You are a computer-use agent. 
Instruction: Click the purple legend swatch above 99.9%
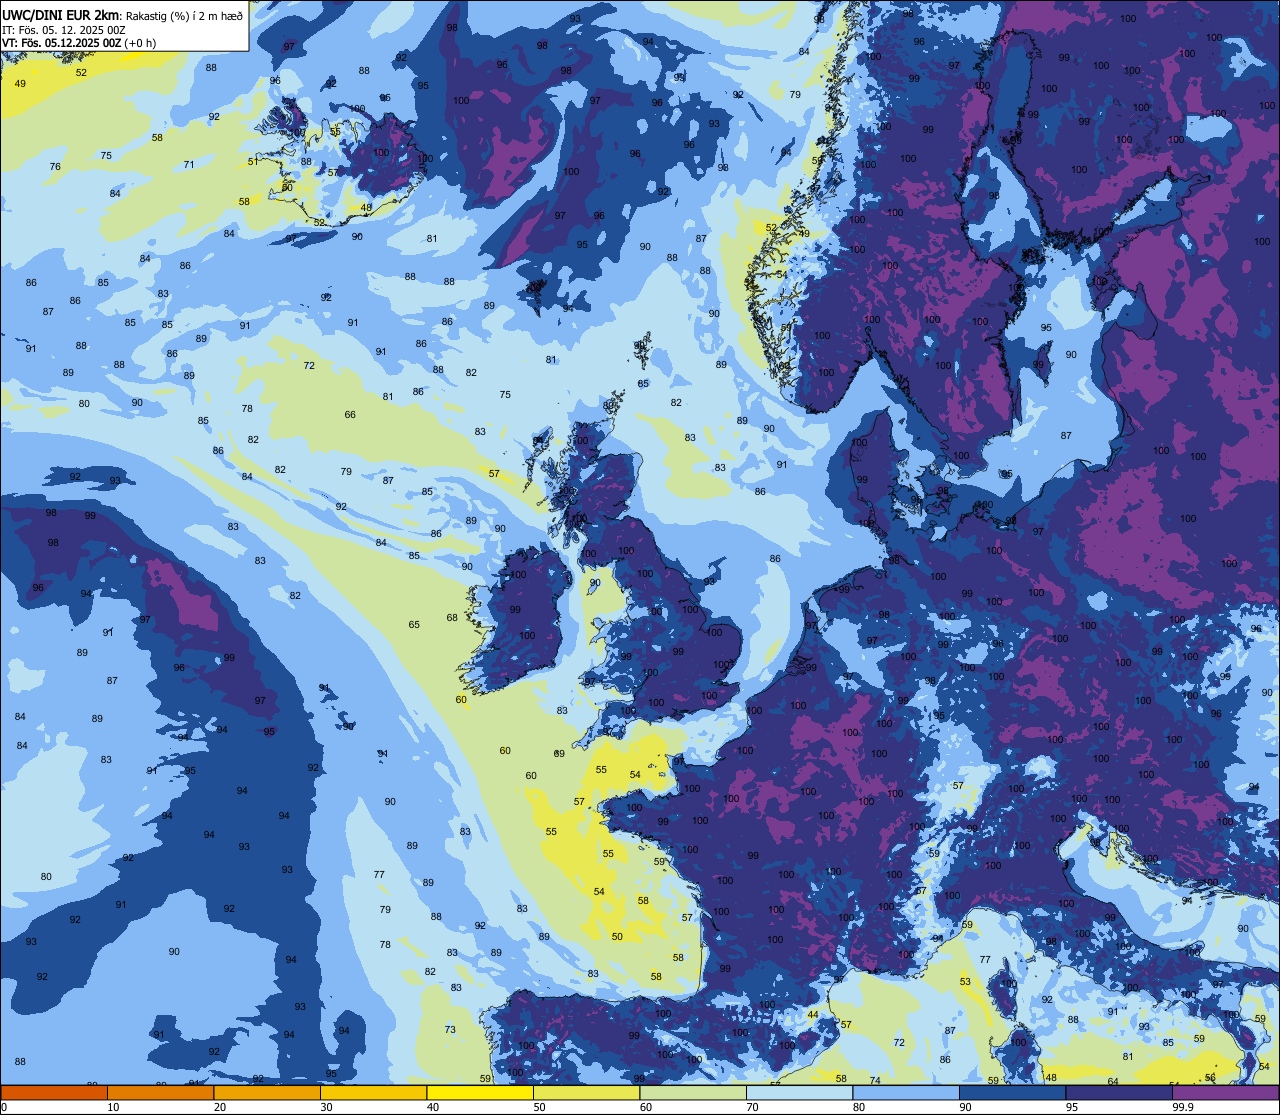click(1225, 1092)
